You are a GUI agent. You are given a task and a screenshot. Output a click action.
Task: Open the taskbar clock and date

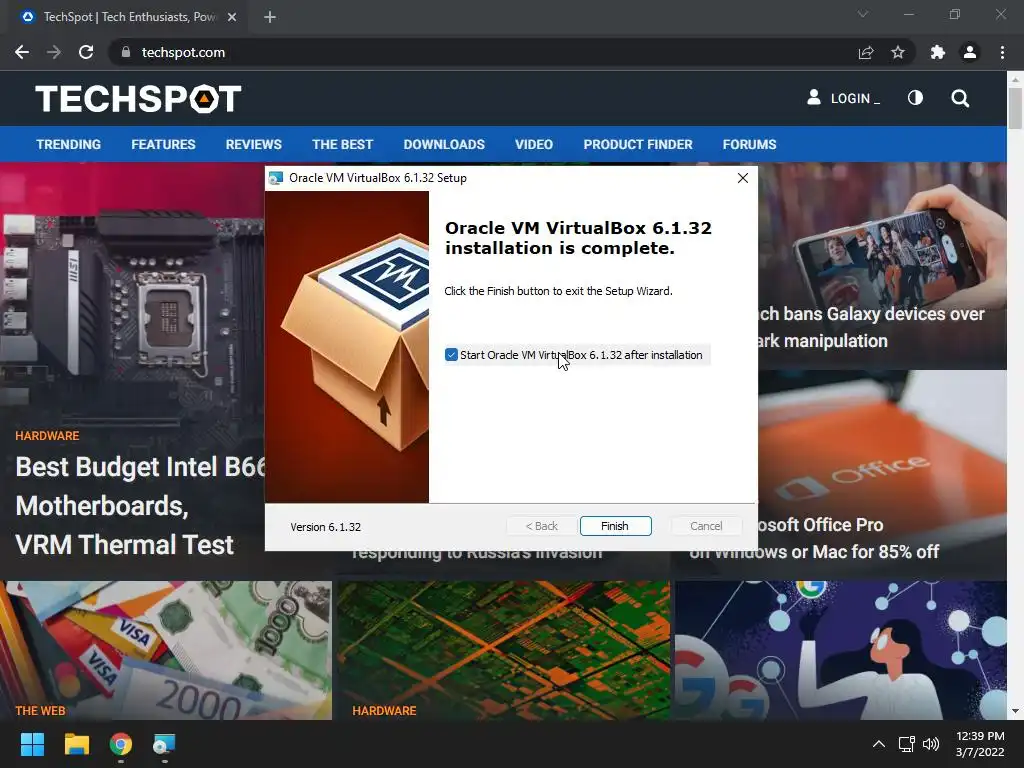[980, 744]
